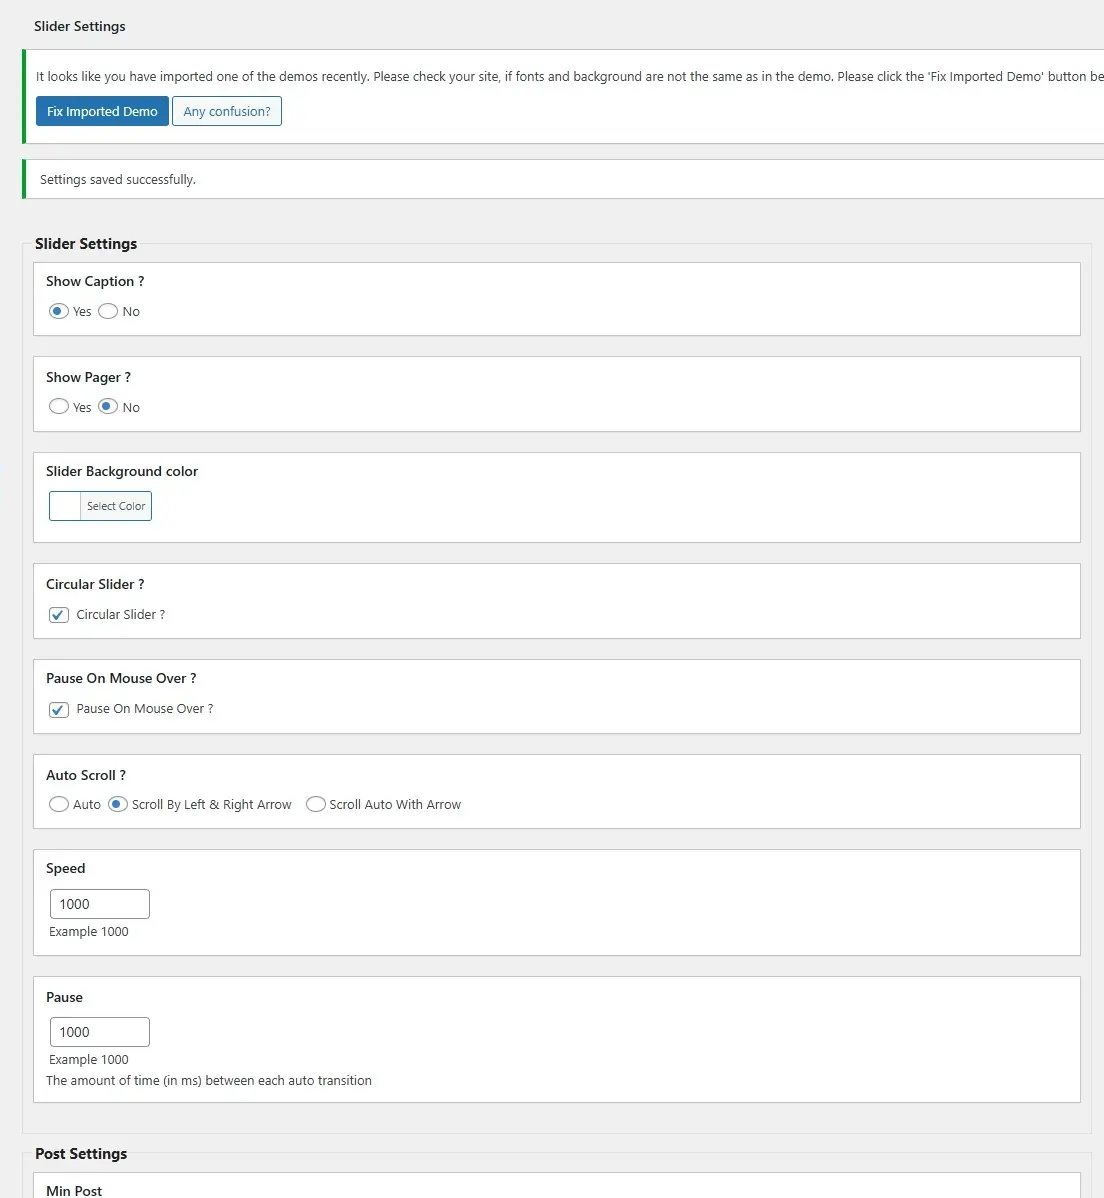
Task: Click the label text beside Circular Slider checkbox
Action: tap(121, 615)
